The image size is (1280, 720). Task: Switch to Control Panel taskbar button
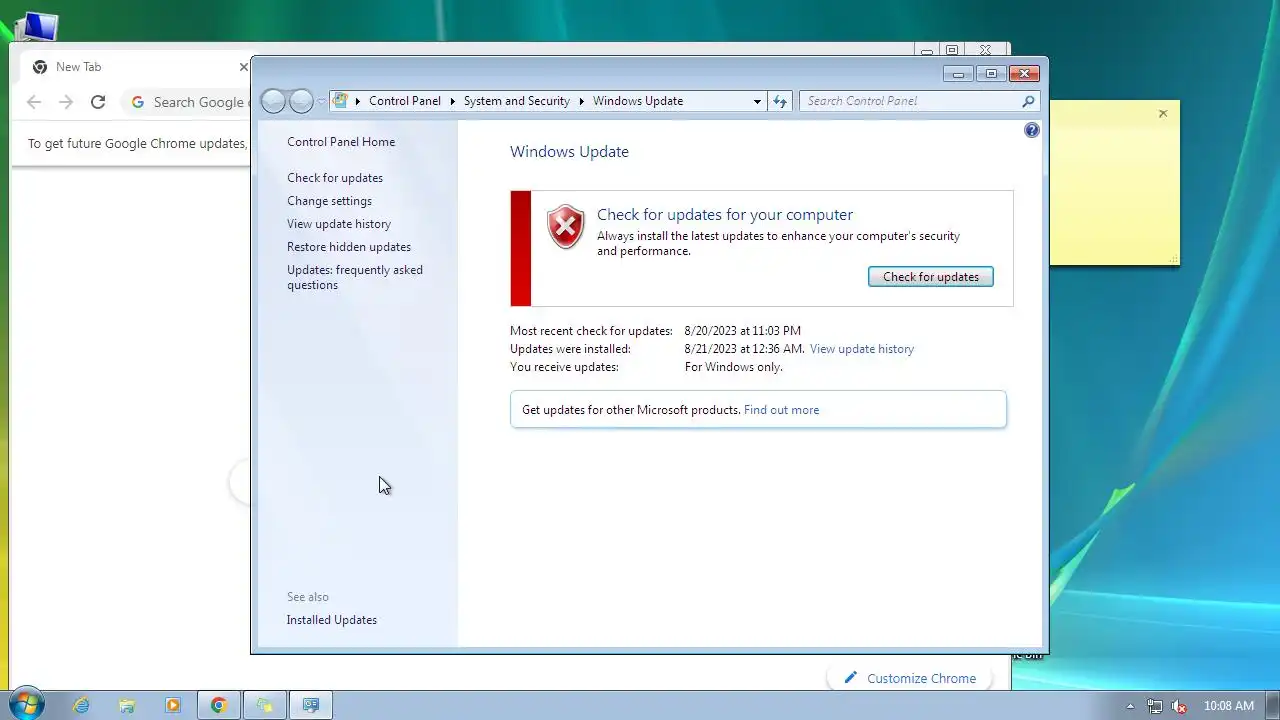[x=311, y=705]
